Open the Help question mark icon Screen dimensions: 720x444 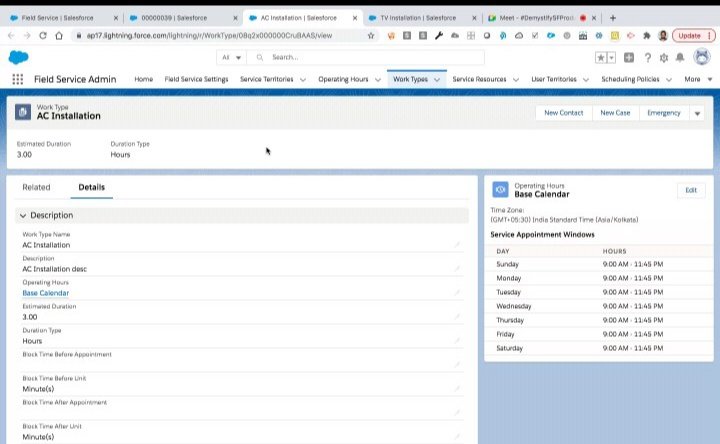coord(647,57)
